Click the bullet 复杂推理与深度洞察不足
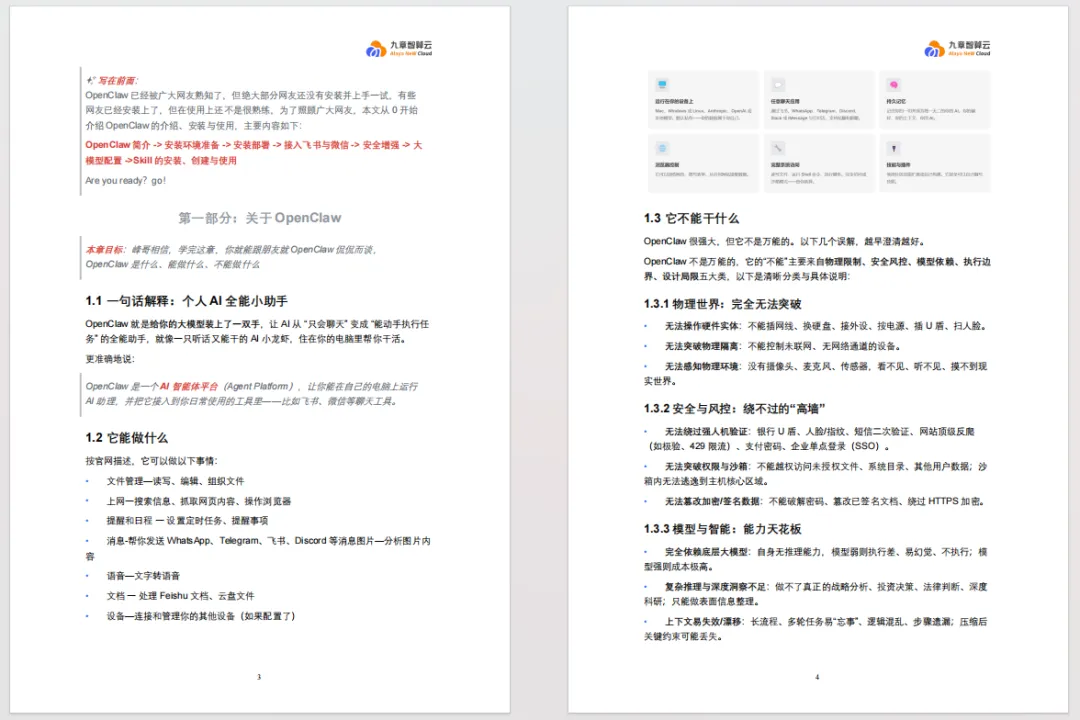This screenshot has height=720, width=1080. point(816,594)
